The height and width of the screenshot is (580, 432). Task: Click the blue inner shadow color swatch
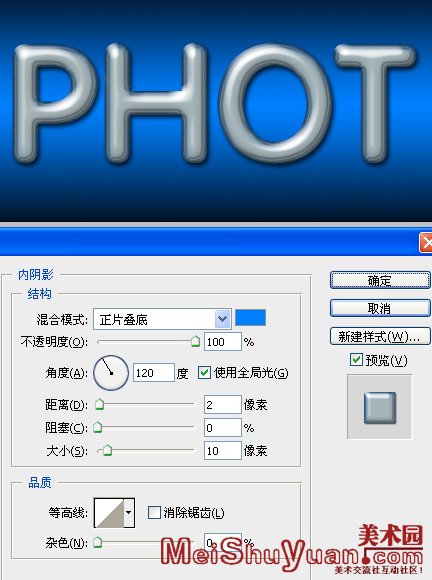(250, 318)
